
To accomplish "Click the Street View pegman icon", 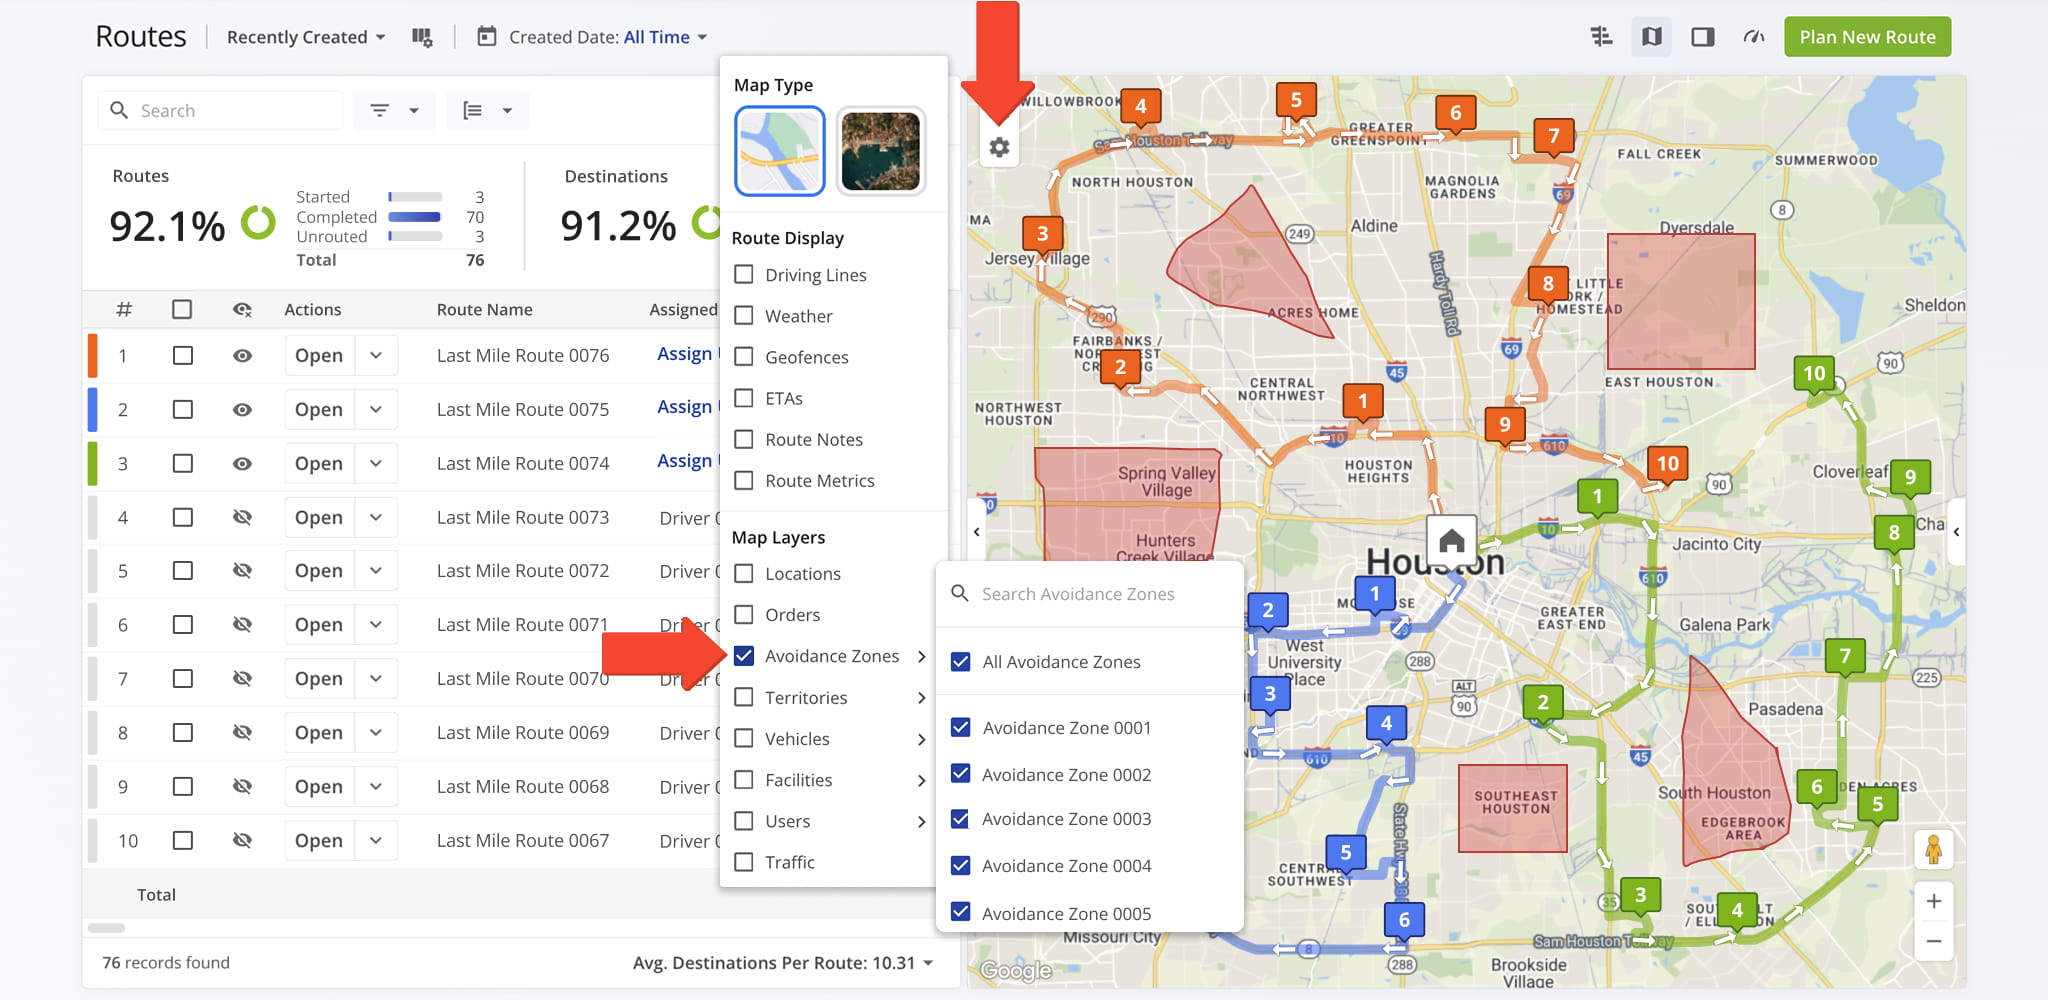I will pos(1933,850).
